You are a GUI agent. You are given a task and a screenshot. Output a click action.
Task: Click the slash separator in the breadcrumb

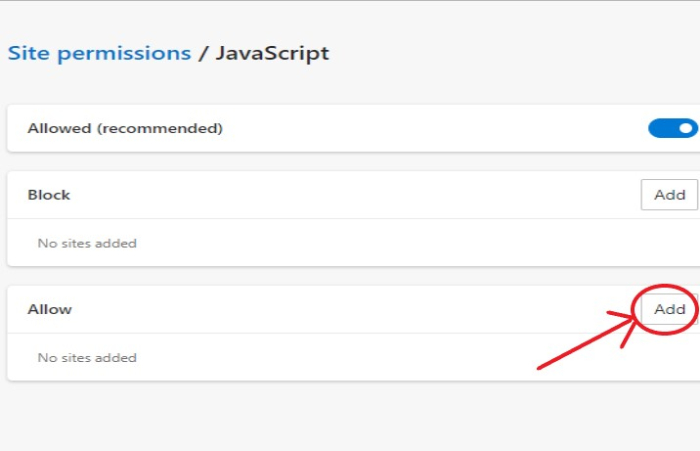point(203,53)
